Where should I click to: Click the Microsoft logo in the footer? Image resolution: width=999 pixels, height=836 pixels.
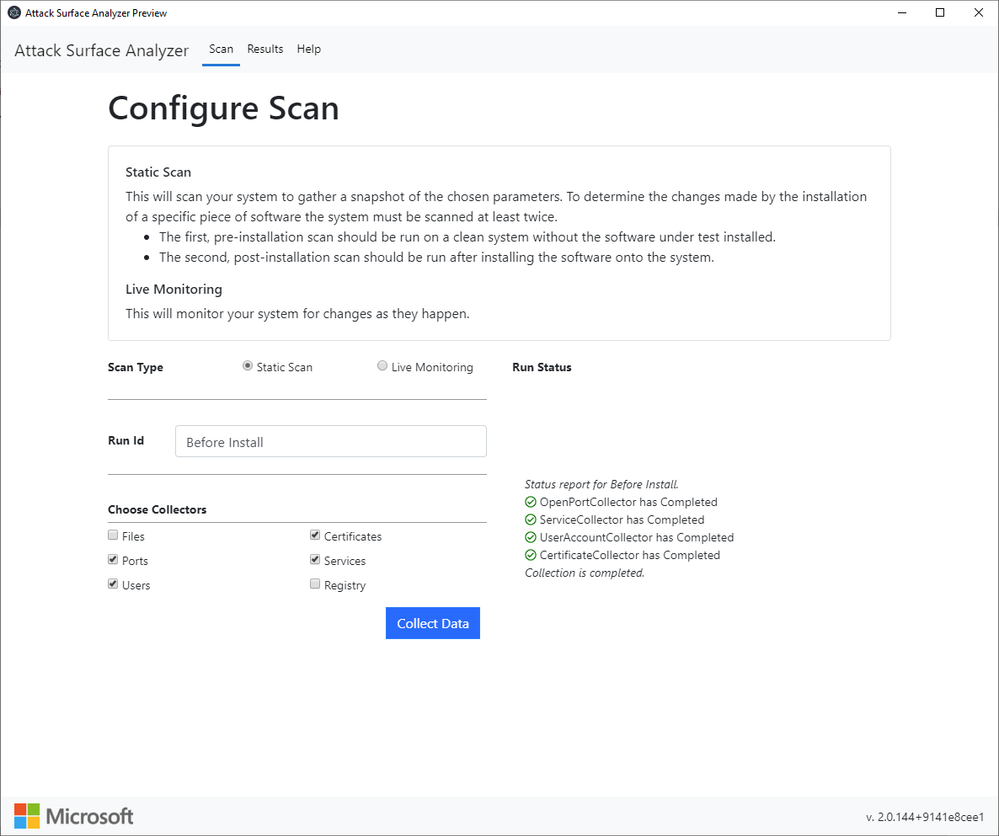point(74,816)
